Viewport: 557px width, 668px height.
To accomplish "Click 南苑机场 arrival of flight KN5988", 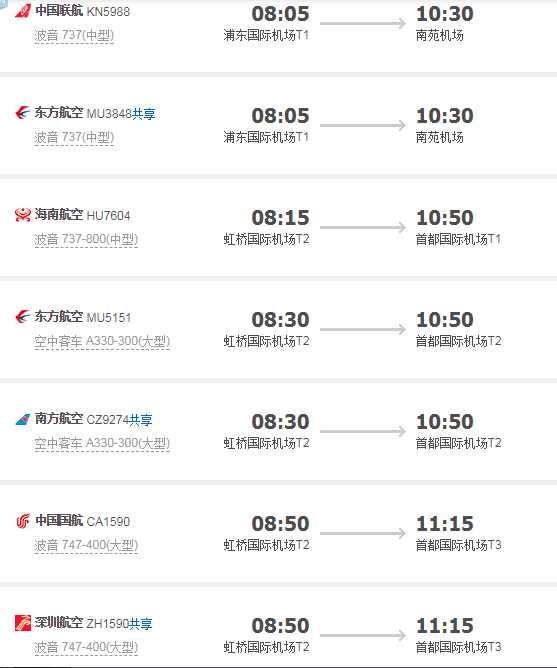I will tap(440, 35).
